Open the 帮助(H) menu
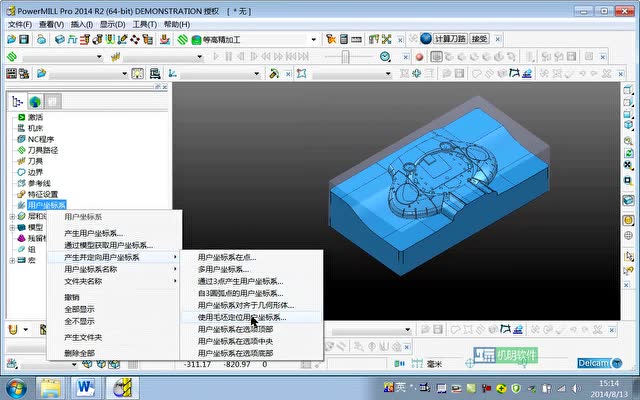Image resolution: width=640 pixels, height=400 pixels. point(177,24)
